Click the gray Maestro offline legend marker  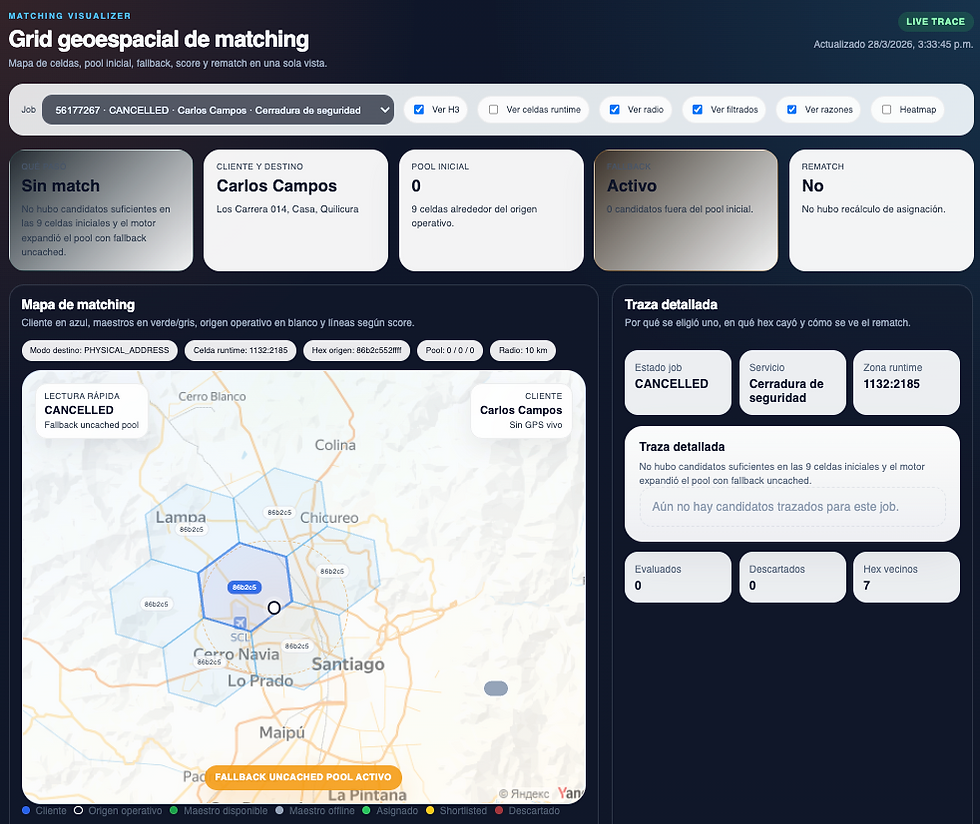pos(278,812)
